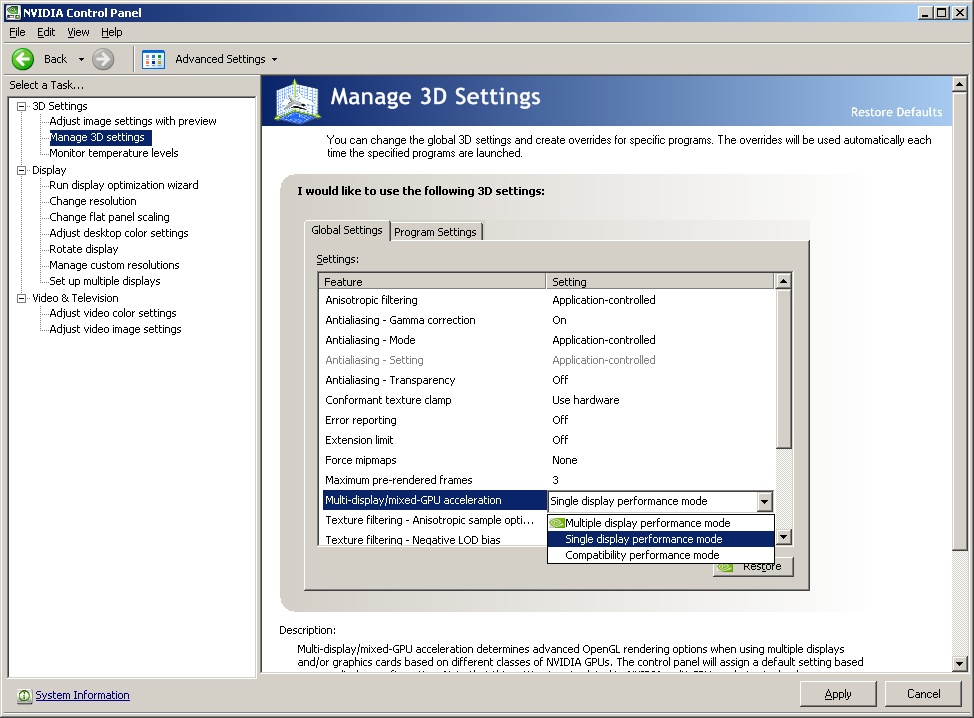Viewport: 974px width, 718px height.
Task: Select Rotate display task
Action: pos(84,249)
